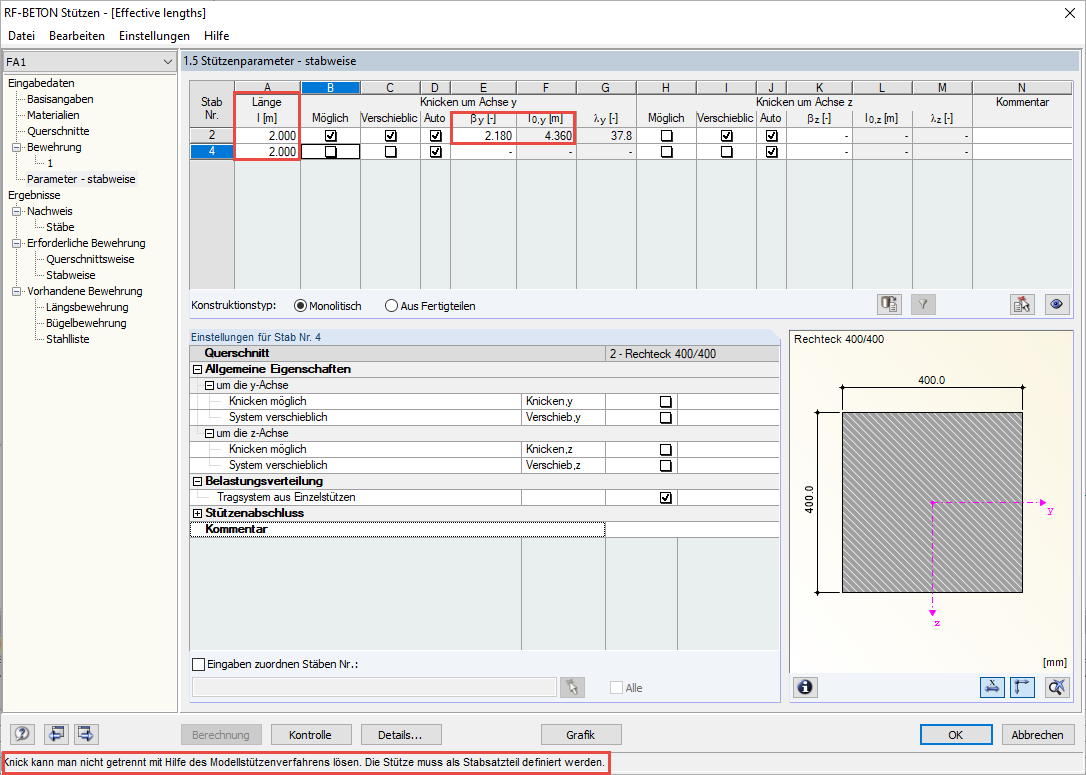Toggle Verschieblich y-axis for Stab 2

(x=391, y=136)
